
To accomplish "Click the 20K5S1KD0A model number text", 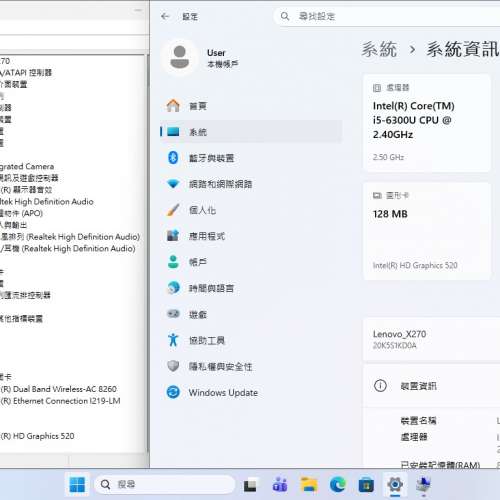I will point(395,346).
